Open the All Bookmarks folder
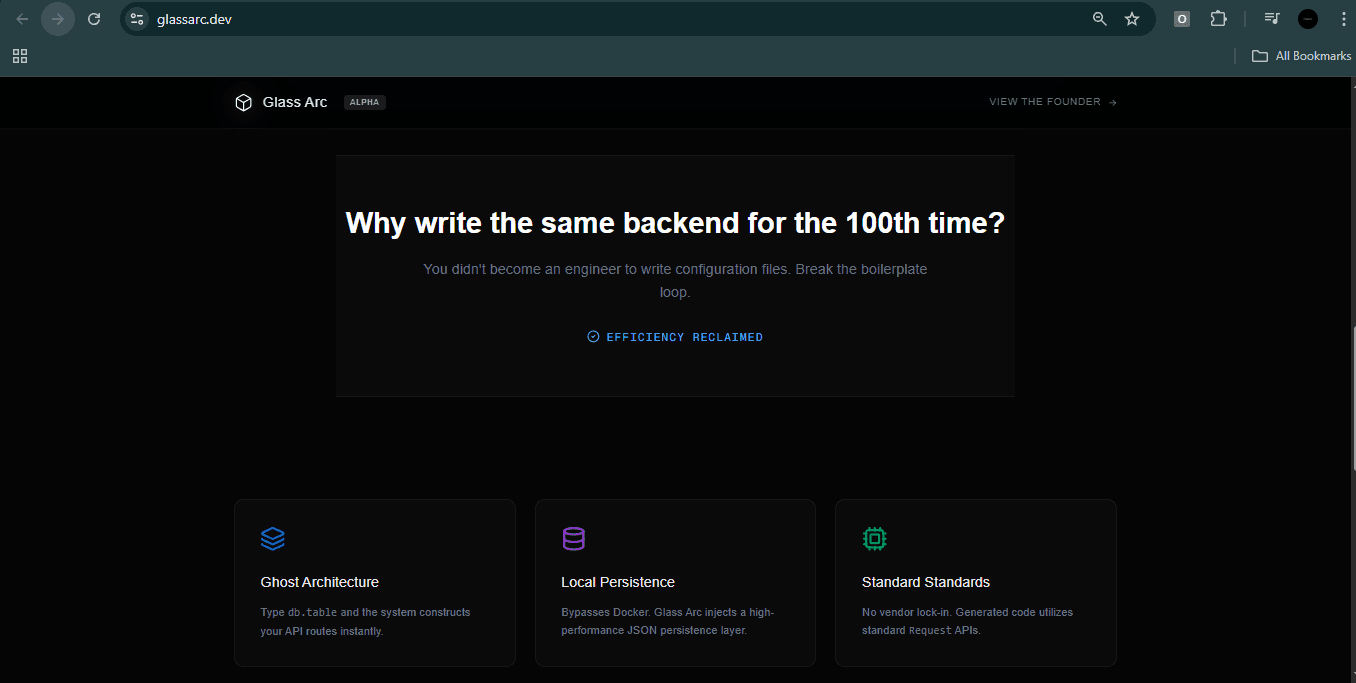Image resolution: width=1356 pixels, height=683 pixels. pyautogui.click(x=1301, y=56)
